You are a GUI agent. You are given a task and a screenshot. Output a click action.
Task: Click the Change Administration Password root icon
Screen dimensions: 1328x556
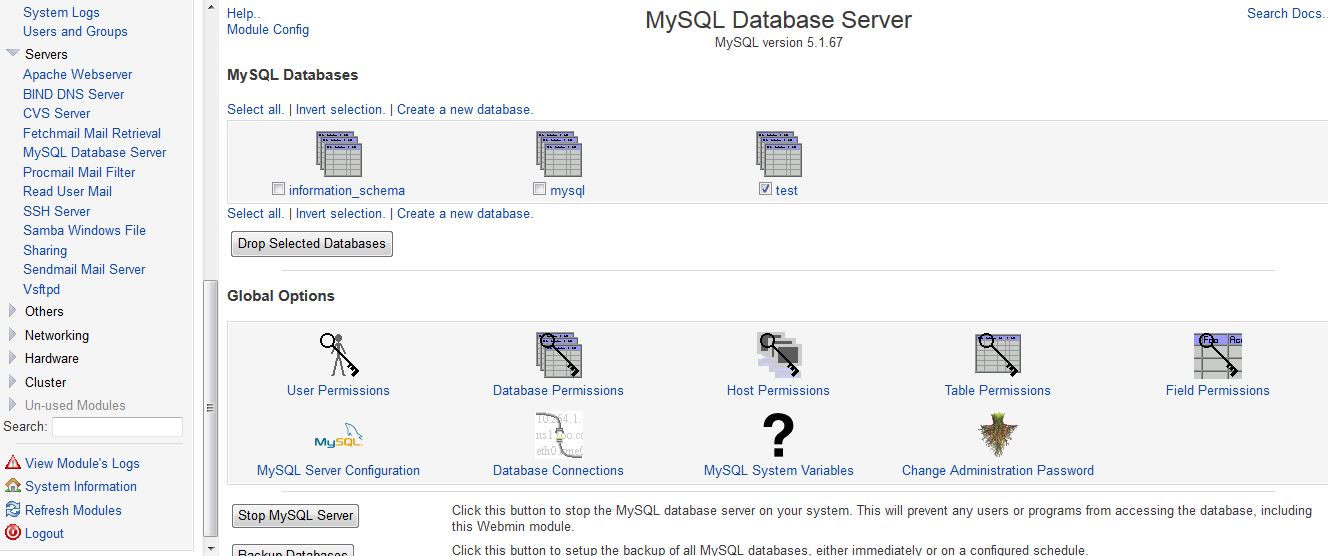(998, 434)
